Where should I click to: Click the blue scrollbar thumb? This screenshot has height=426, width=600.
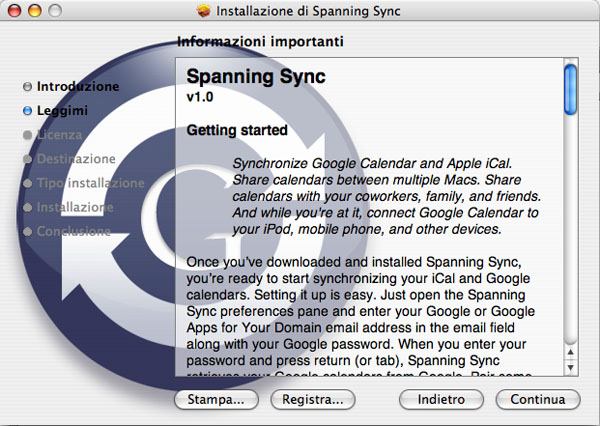click(x=571, y=90)
